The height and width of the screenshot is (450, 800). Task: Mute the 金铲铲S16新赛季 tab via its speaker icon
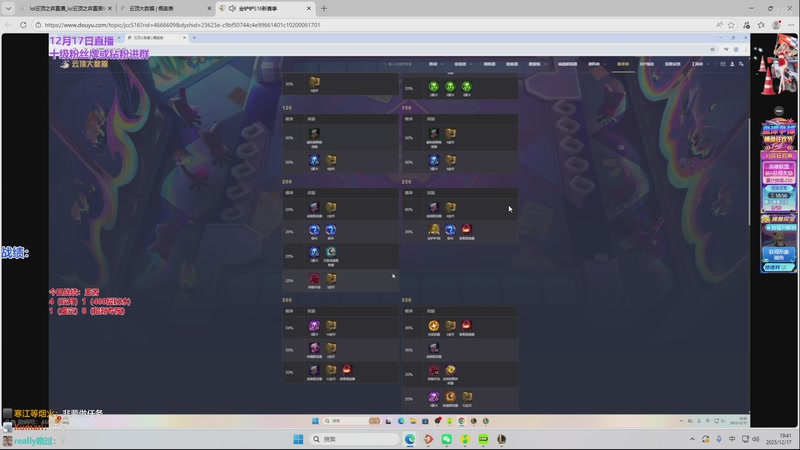point(232,8)
